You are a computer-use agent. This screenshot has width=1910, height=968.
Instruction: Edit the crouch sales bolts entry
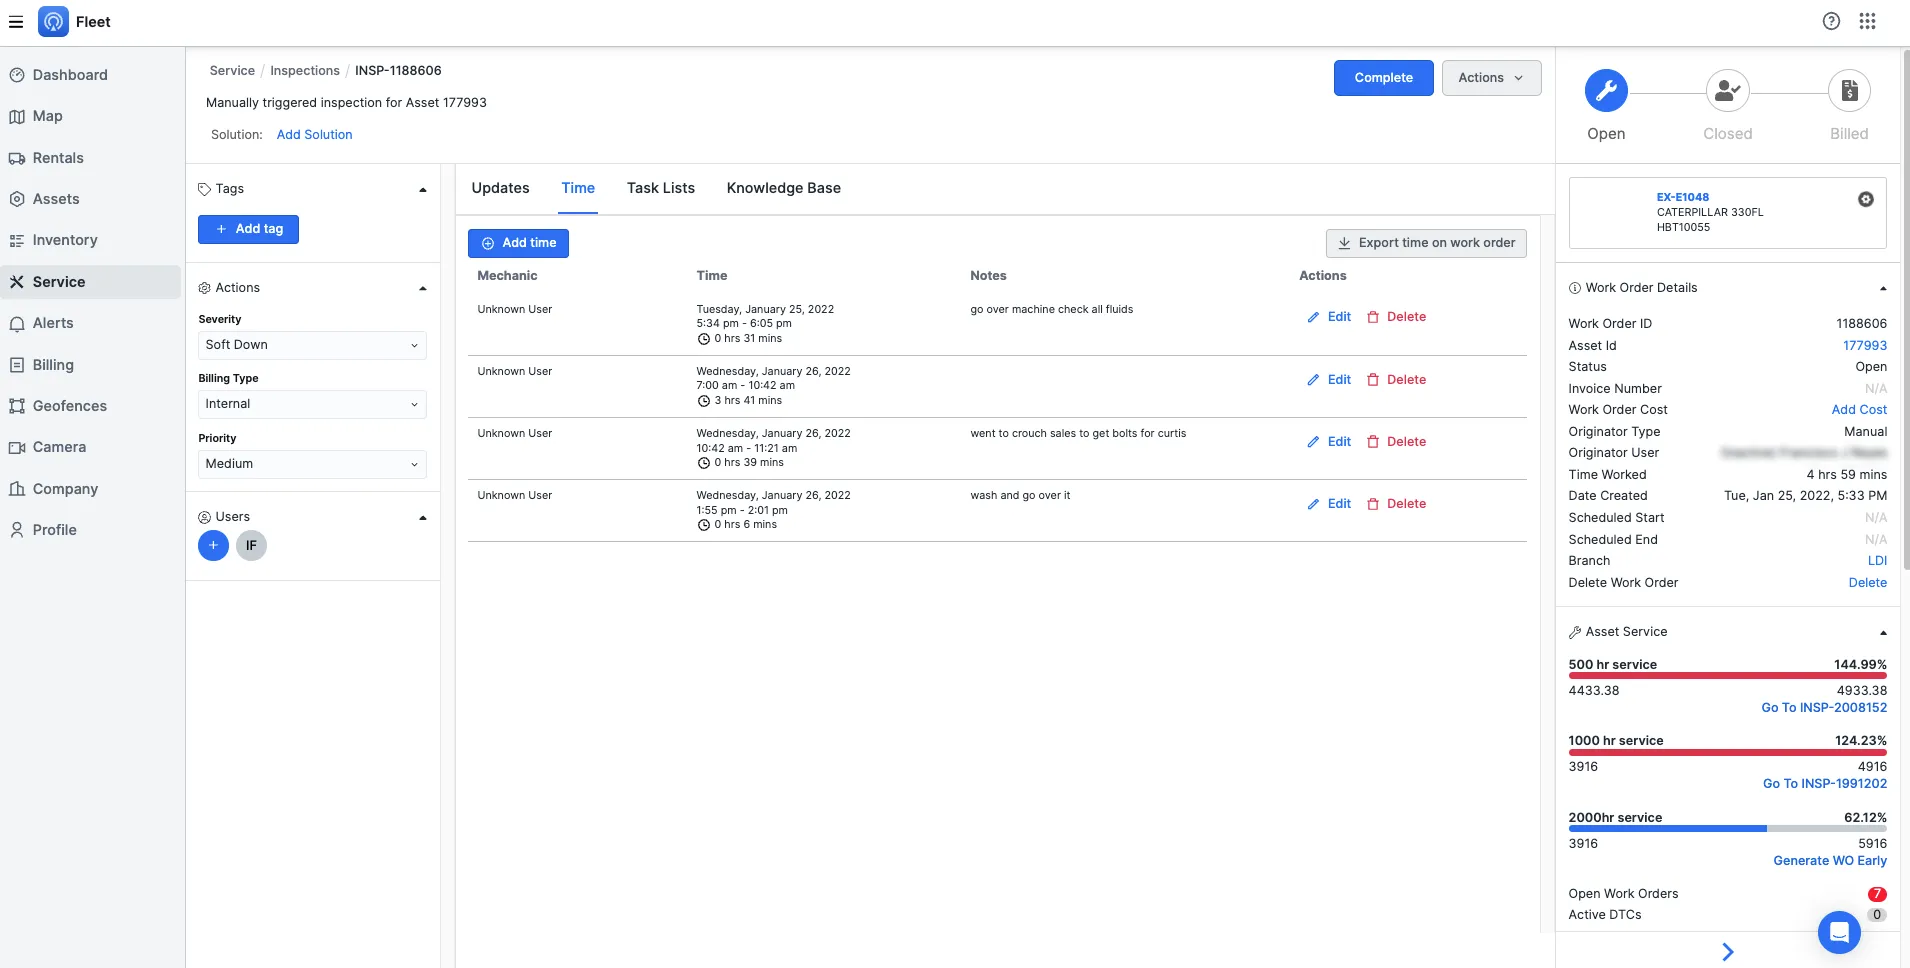tap(1329, 442)
